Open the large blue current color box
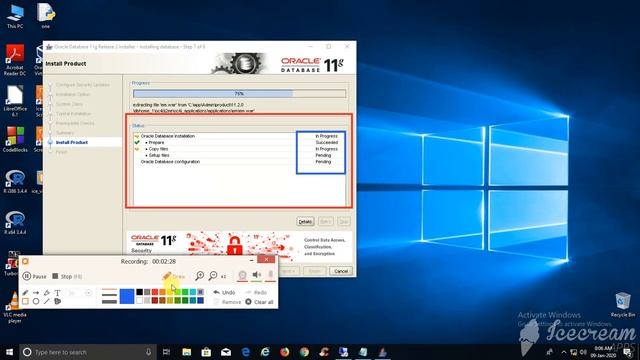640x360 pixels. [127, 296]
